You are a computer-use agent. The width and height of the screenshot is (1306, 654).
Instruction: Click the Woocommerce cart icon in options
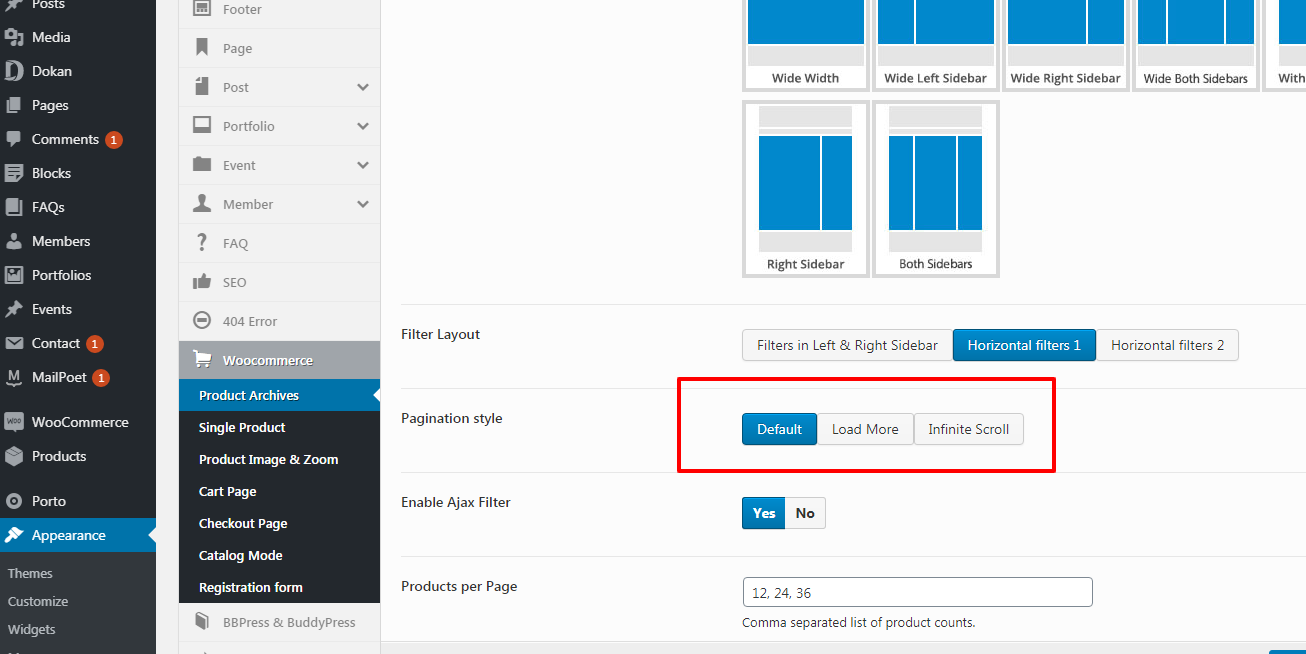tap(202, 360)
